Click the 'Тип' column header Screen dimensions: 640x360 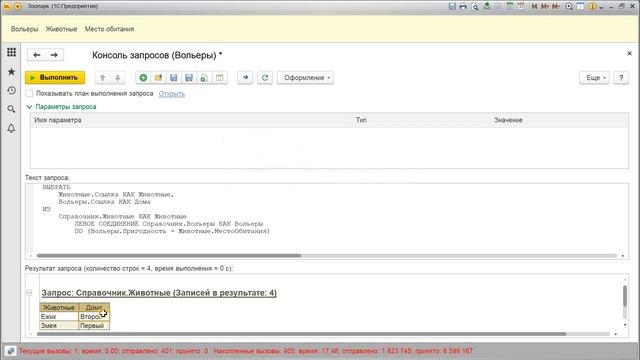tap(421, 120)
